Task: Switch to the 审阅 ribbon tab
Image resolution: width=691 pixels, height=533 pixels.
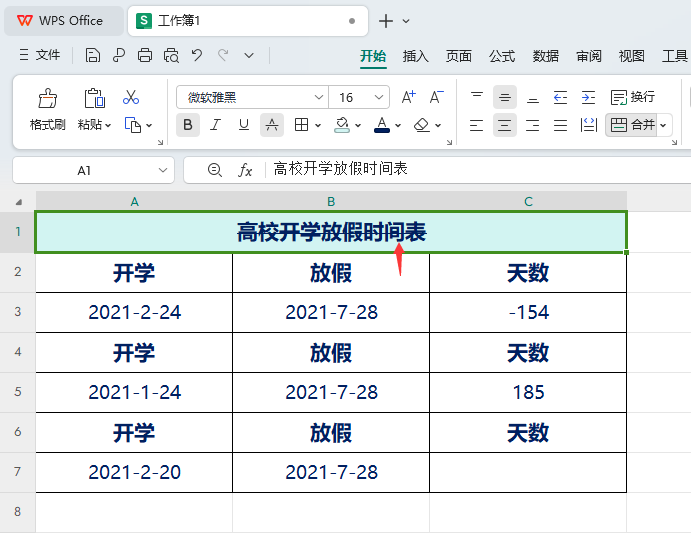Action: point(588,56)
